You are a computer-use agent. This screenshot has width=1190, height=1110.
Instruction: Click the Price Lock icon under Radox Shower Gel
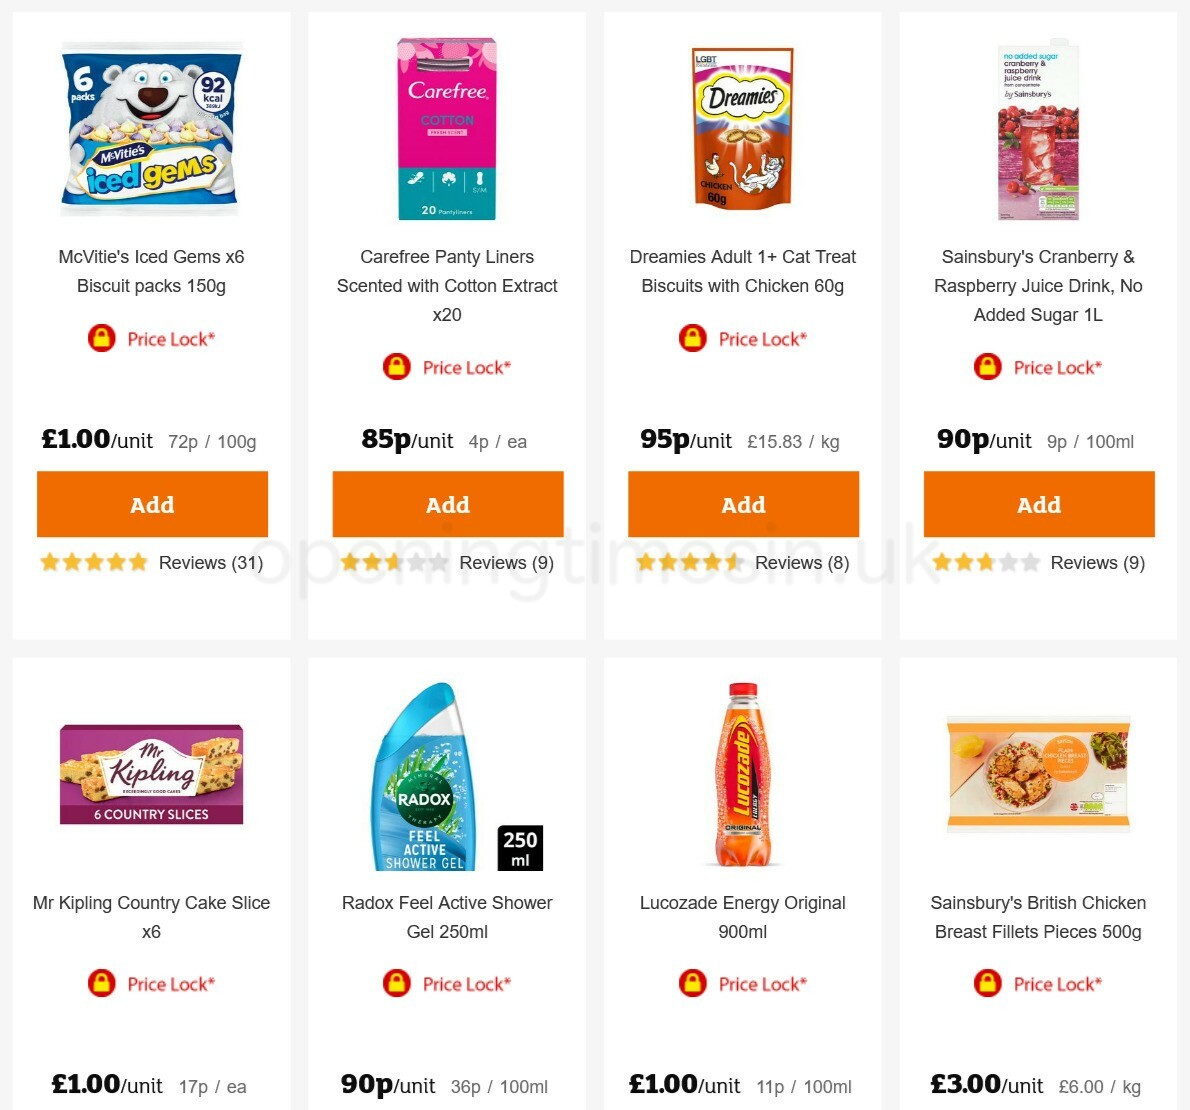point(397,983)
